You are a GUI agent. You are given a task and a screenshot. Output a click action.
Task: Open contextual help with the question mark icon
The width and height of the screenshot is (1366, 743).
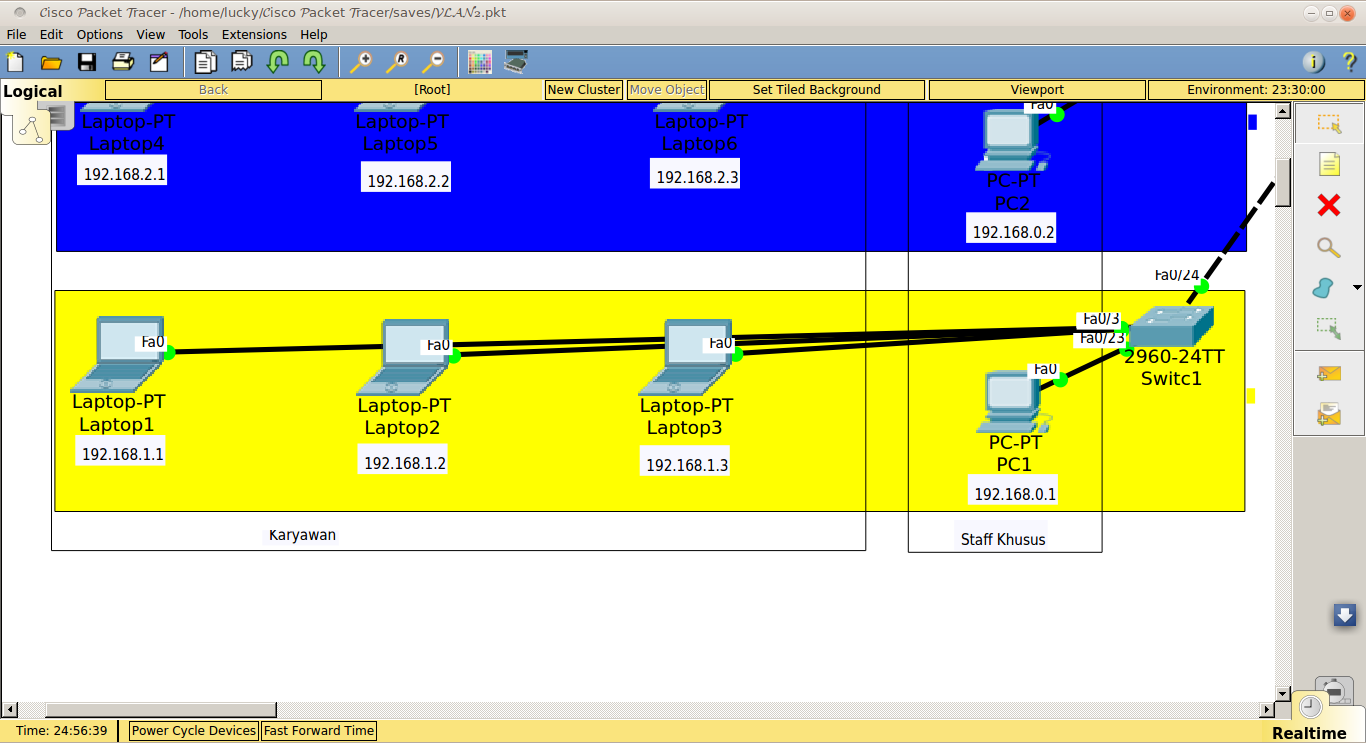(1347, 60)
